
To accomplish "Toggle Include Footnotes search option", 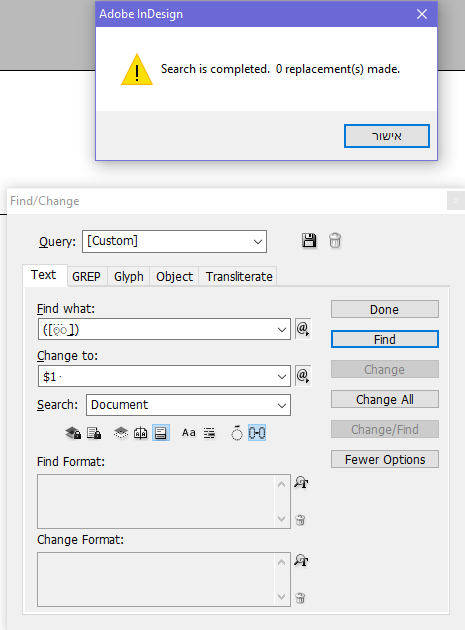I will tap(161, 433).
